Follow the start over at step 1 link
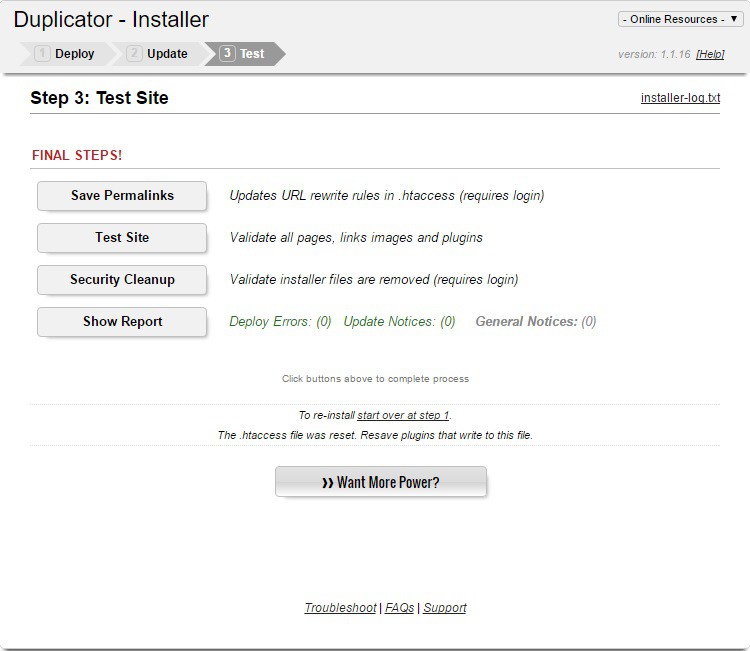This screenshot has height=651, width=750. tap(403, 415)
